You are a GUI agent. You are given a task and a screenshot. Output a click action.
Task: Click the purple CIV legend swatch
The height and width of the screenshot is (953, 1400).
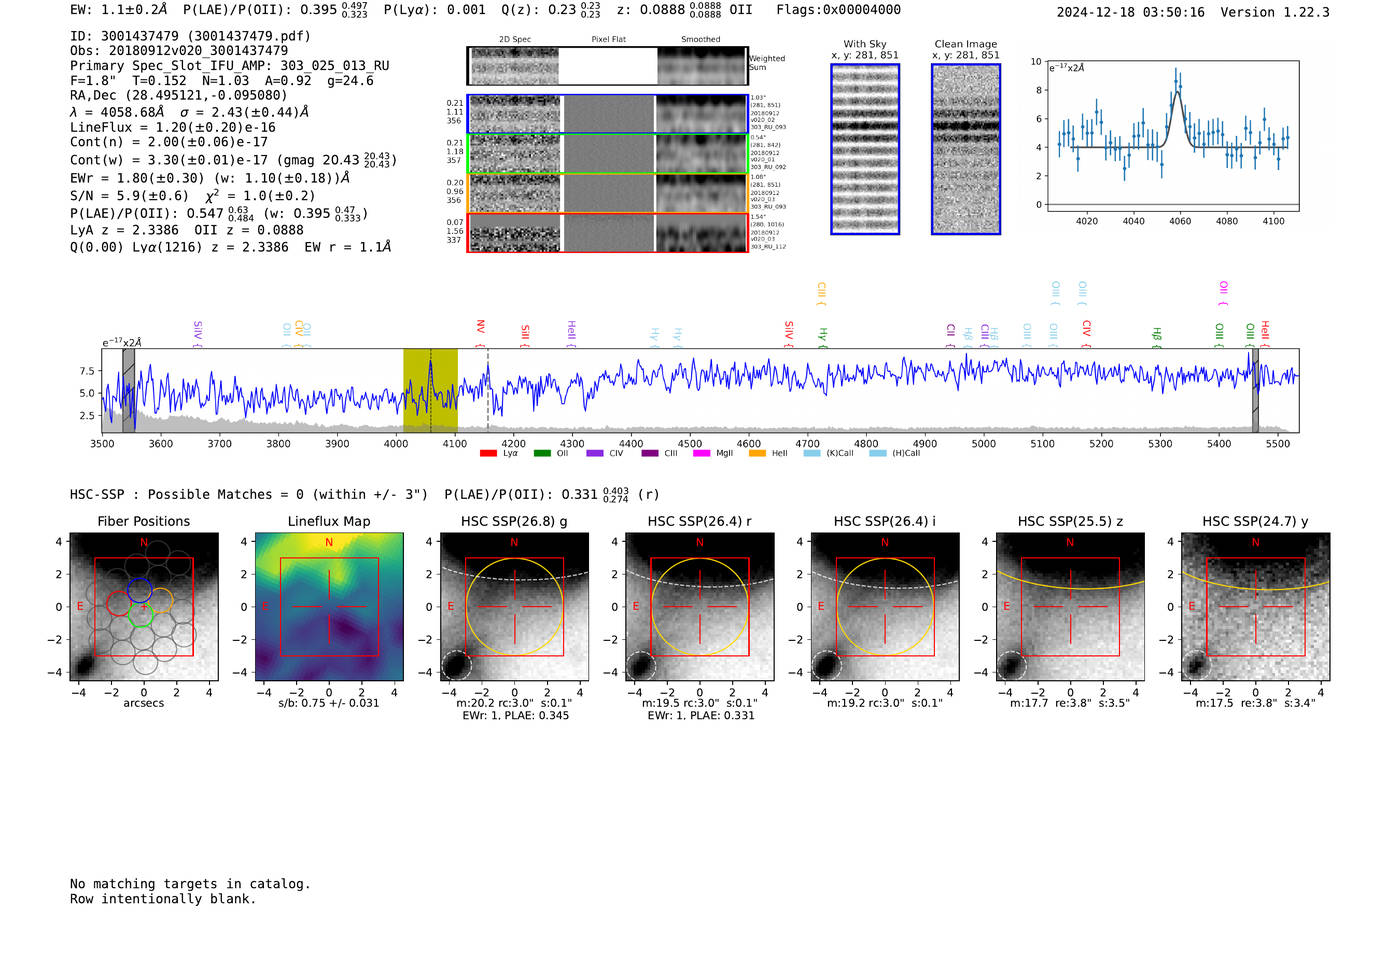coord(595,453)
